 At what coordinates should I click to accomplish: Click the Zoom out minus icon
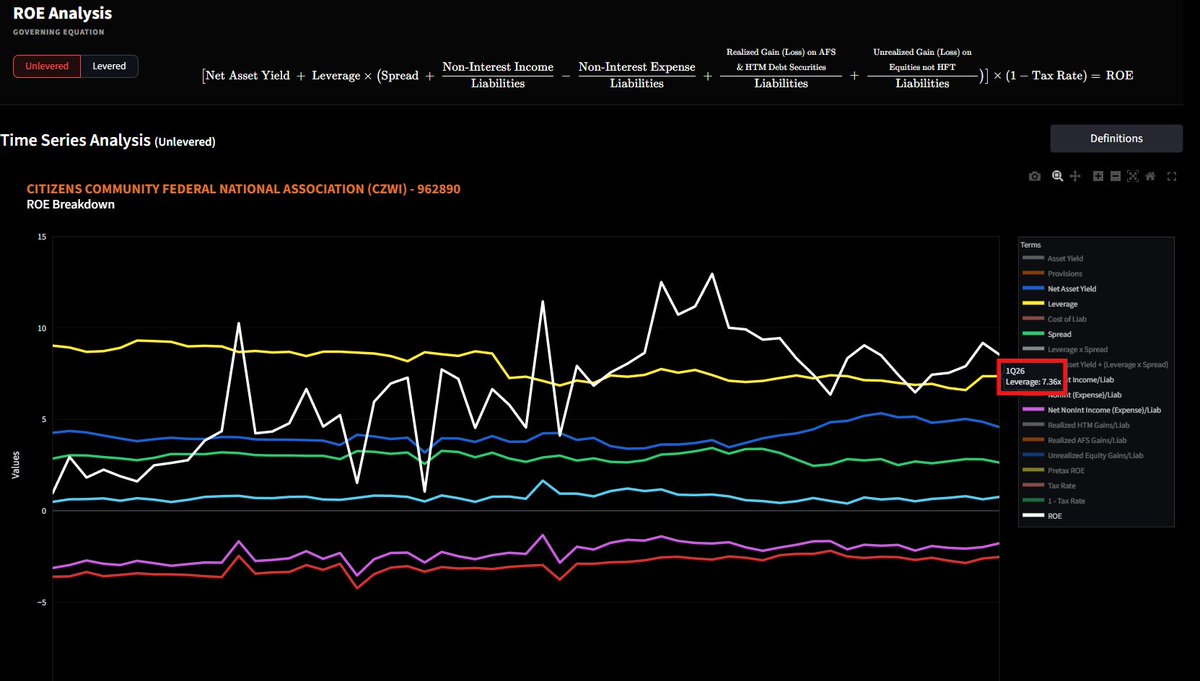pyautogui.click(x=1115, y=176)
